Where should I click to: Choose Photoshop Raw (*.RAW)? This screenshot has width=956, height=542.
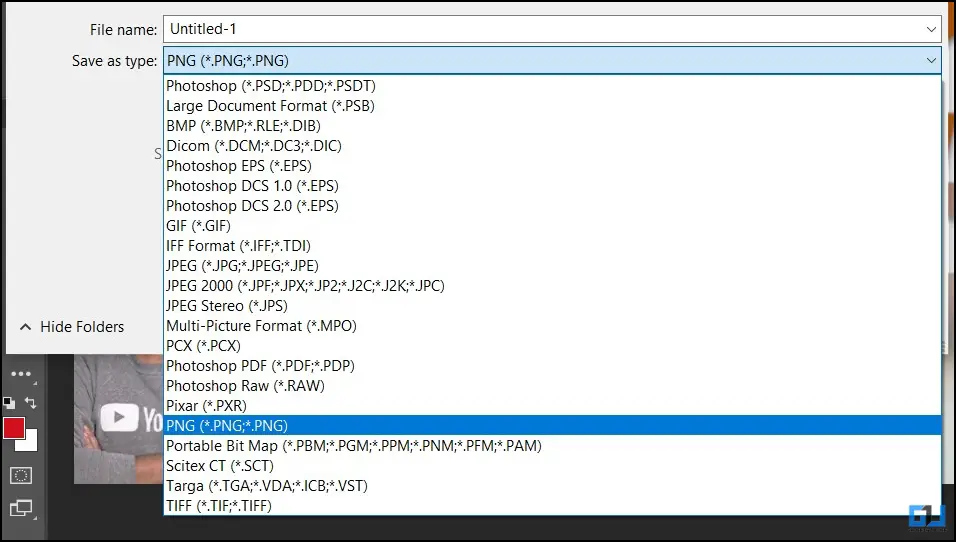pos(552,386)
